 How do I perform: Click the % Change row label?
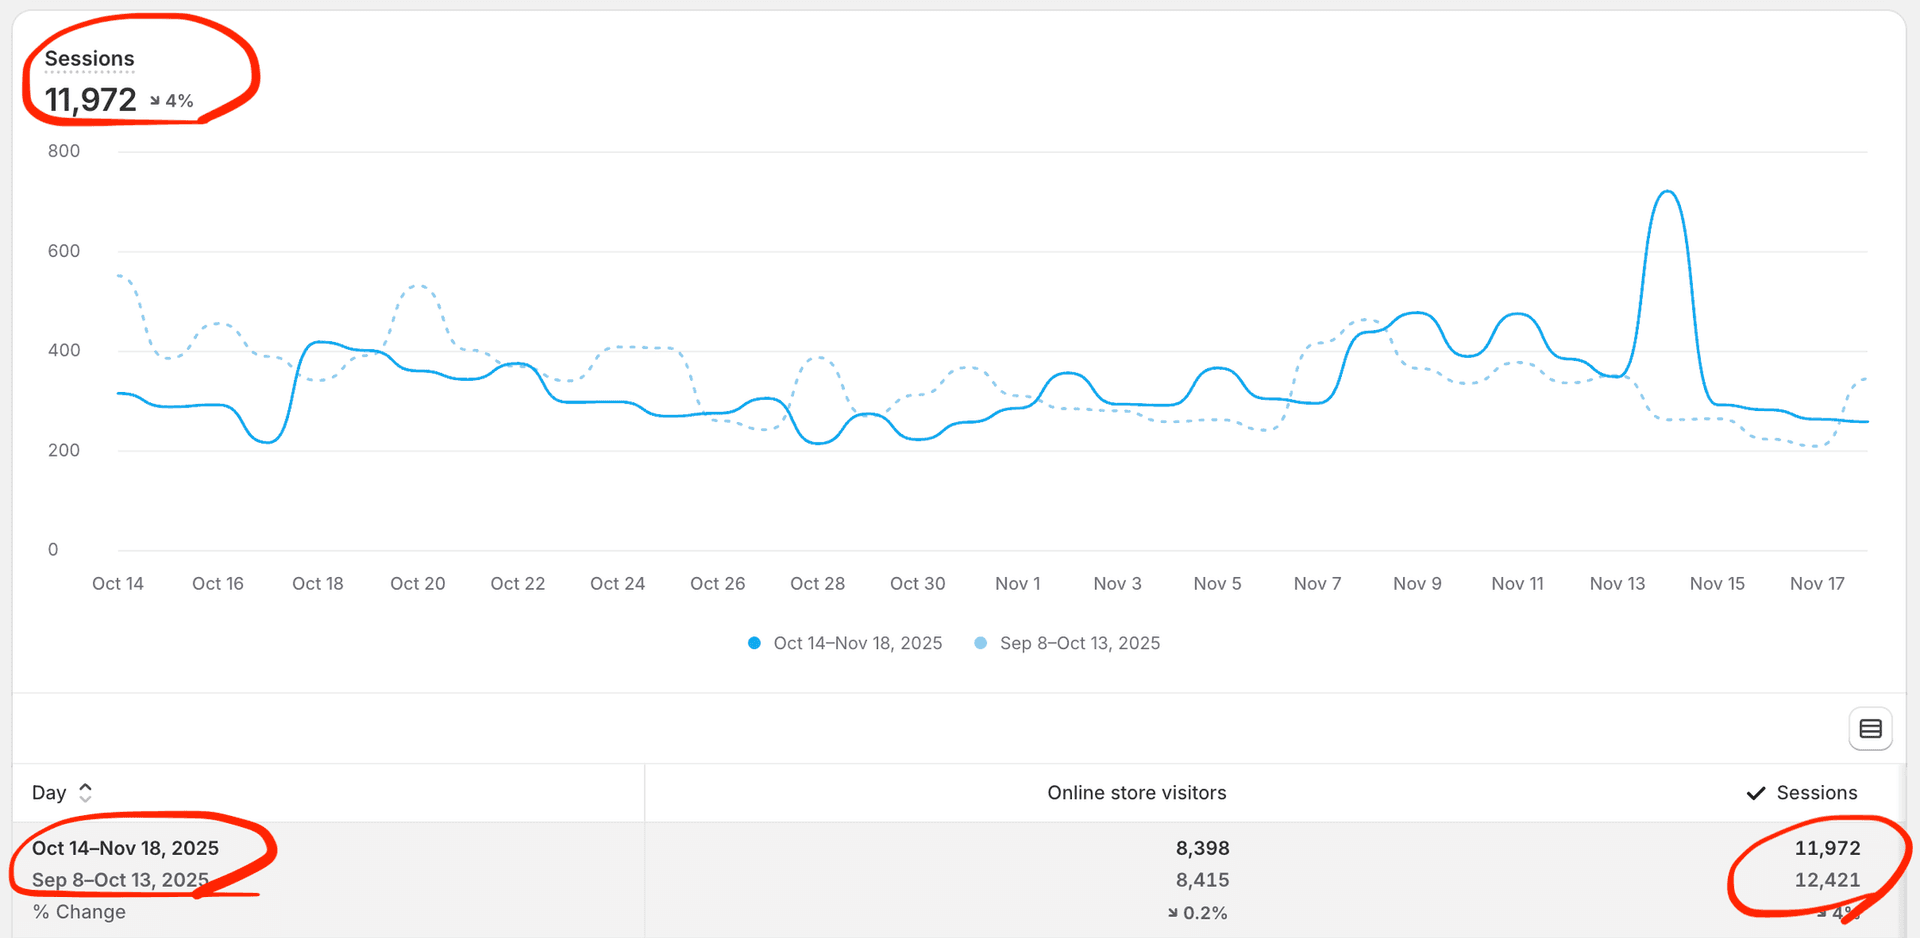tap(78, 911)
